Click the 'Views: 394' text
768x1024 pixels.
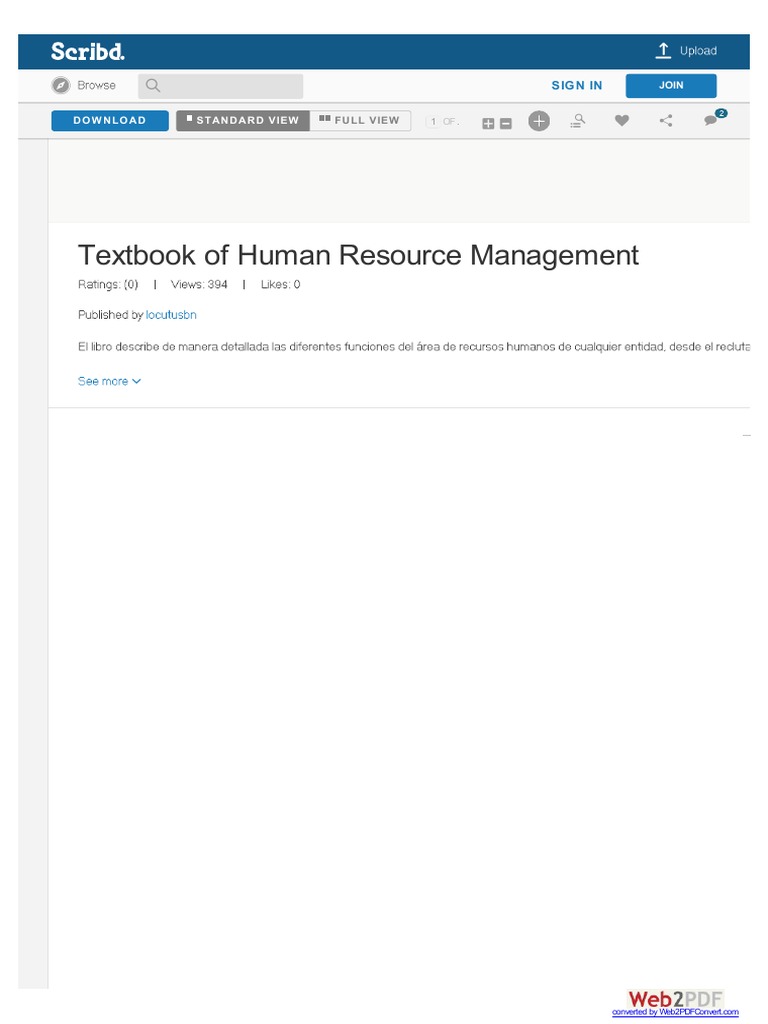tap(199, 285)
